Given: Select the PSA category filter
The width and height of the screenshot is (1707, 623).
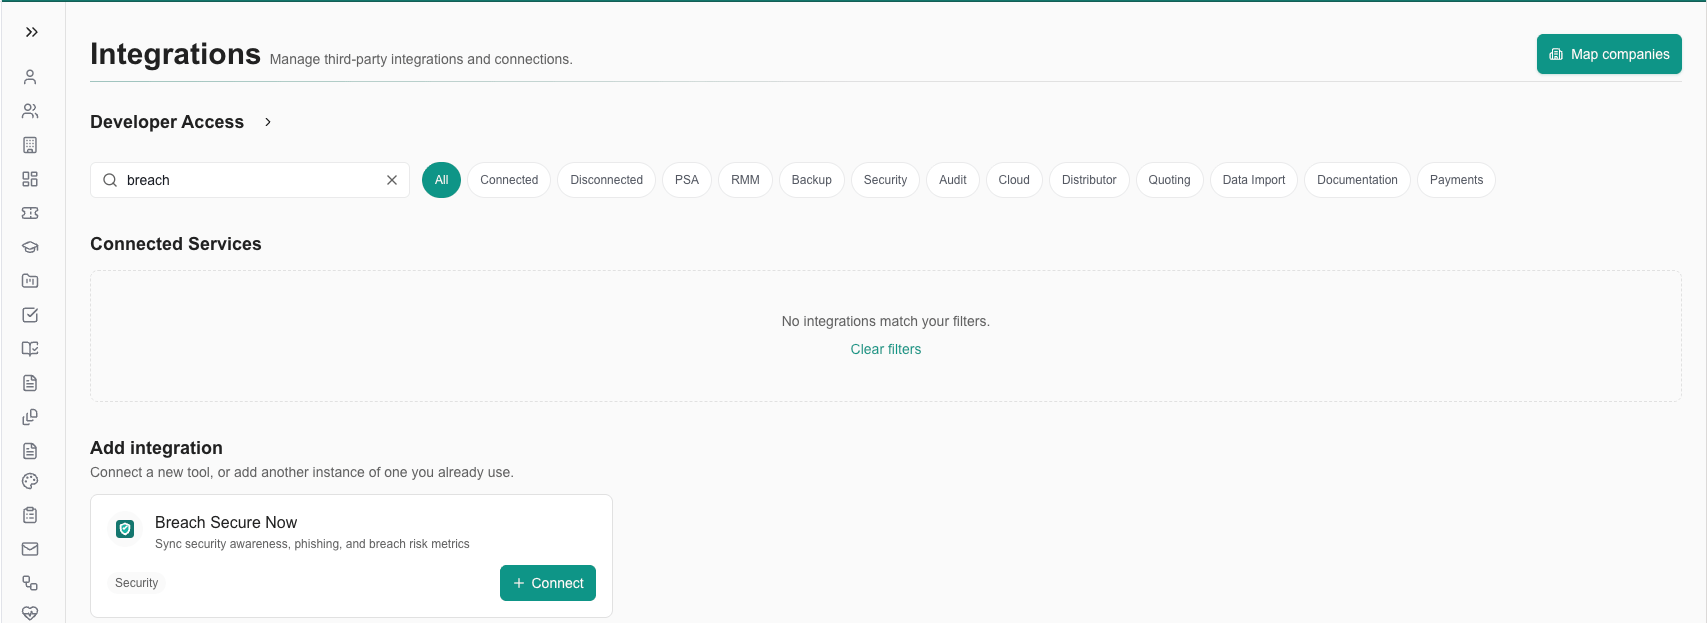Looking at the screenshot, I should [x=687, y=180].
